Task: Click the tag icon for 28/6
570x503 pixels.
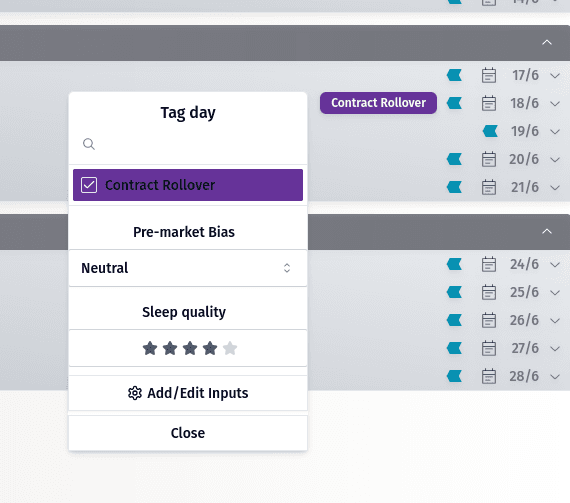Action: pos(454,376)
